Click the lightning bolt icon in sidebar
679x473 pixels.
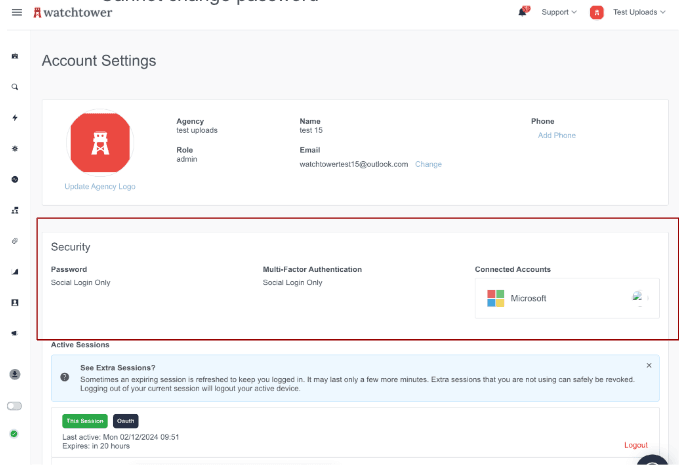click(x=14, y=118)
